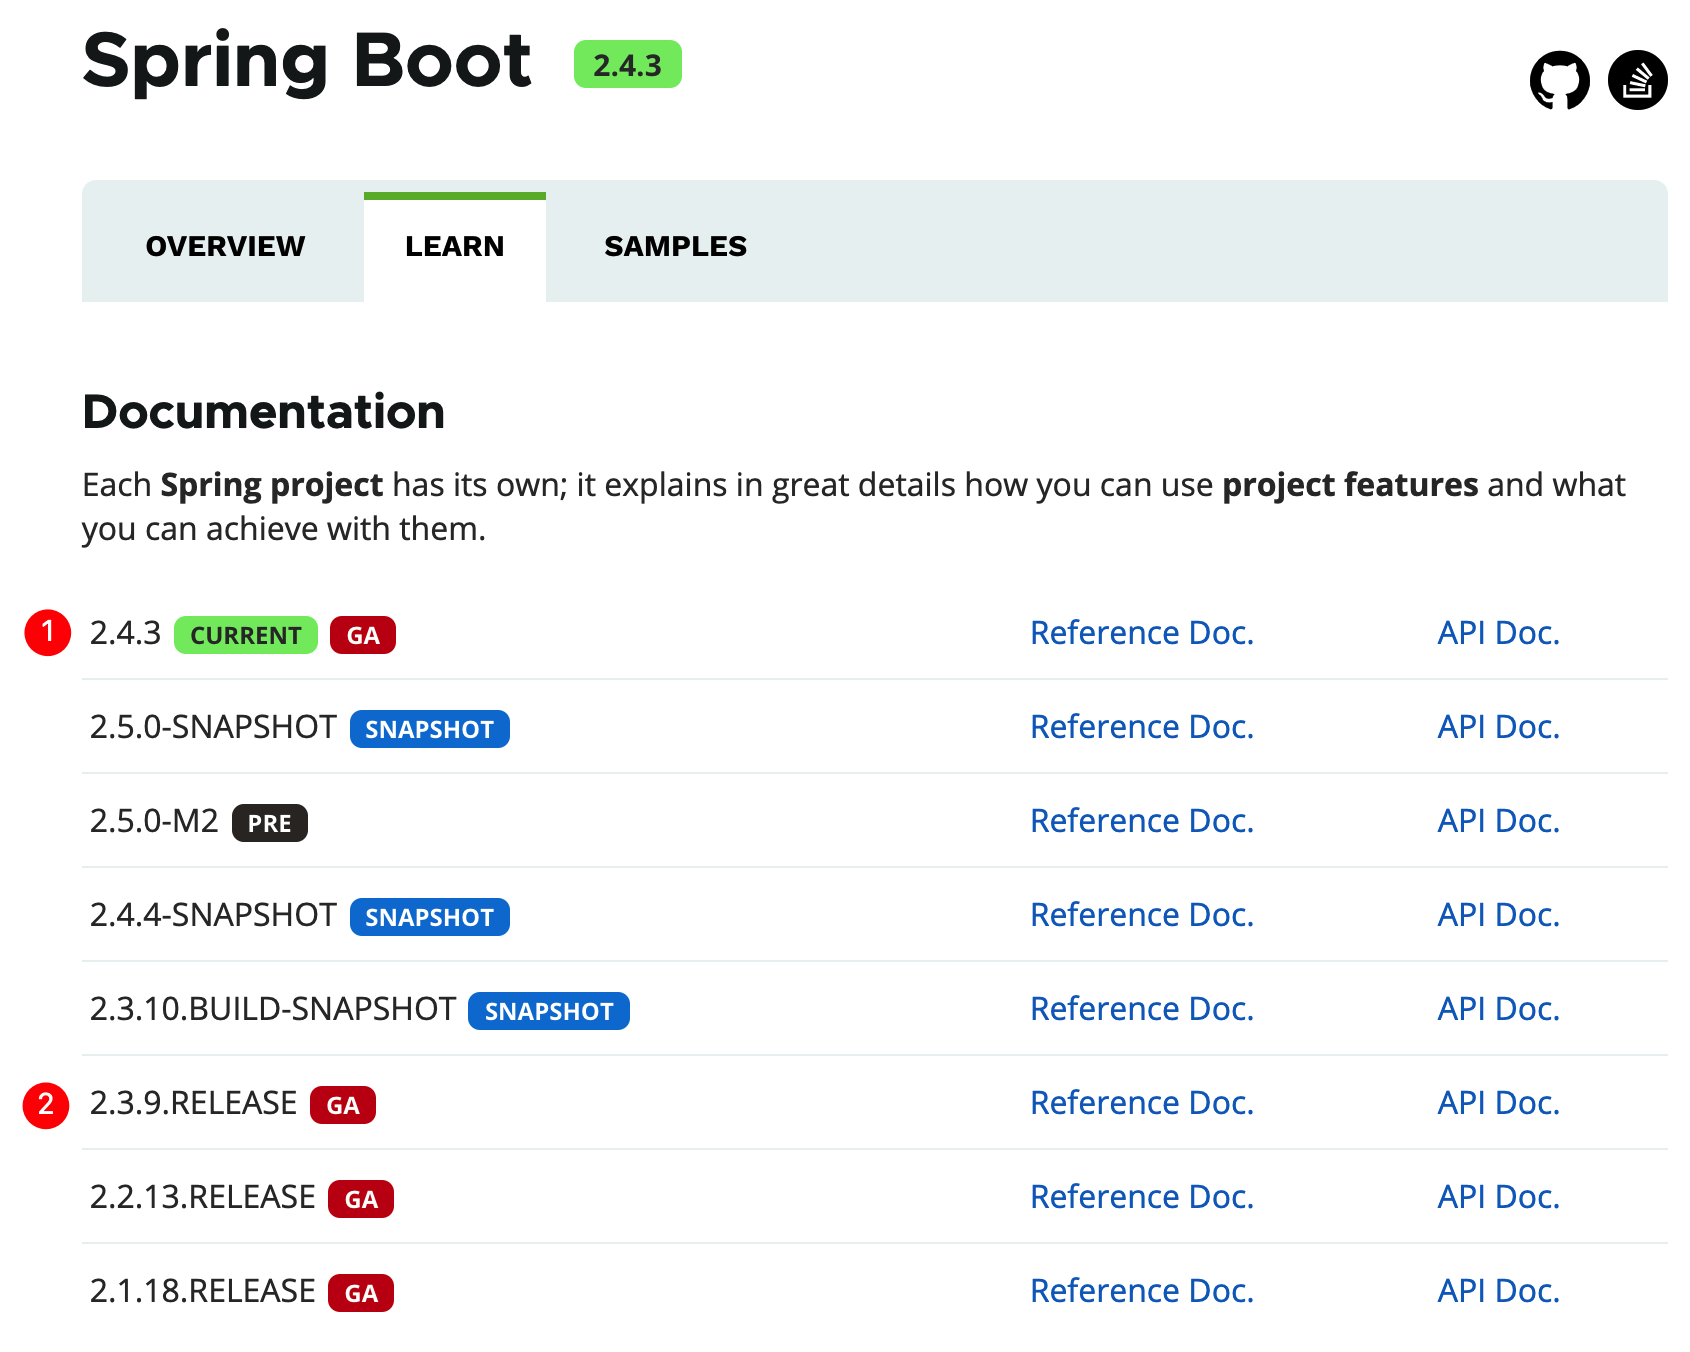Open Reference Doc for version 2.4.3
The image size is (1690, 1352).
[1142, 633]
